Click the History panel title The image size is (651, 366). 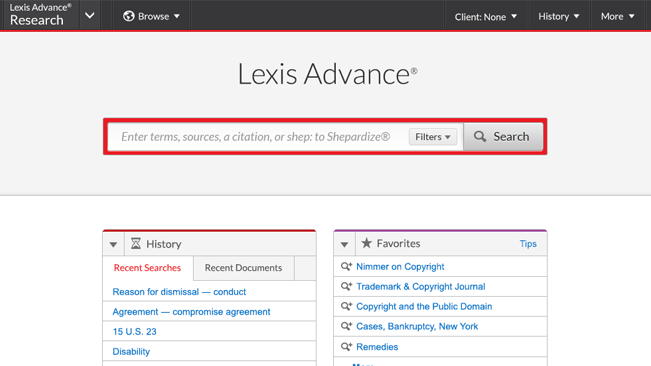click(x=164, y=244)
